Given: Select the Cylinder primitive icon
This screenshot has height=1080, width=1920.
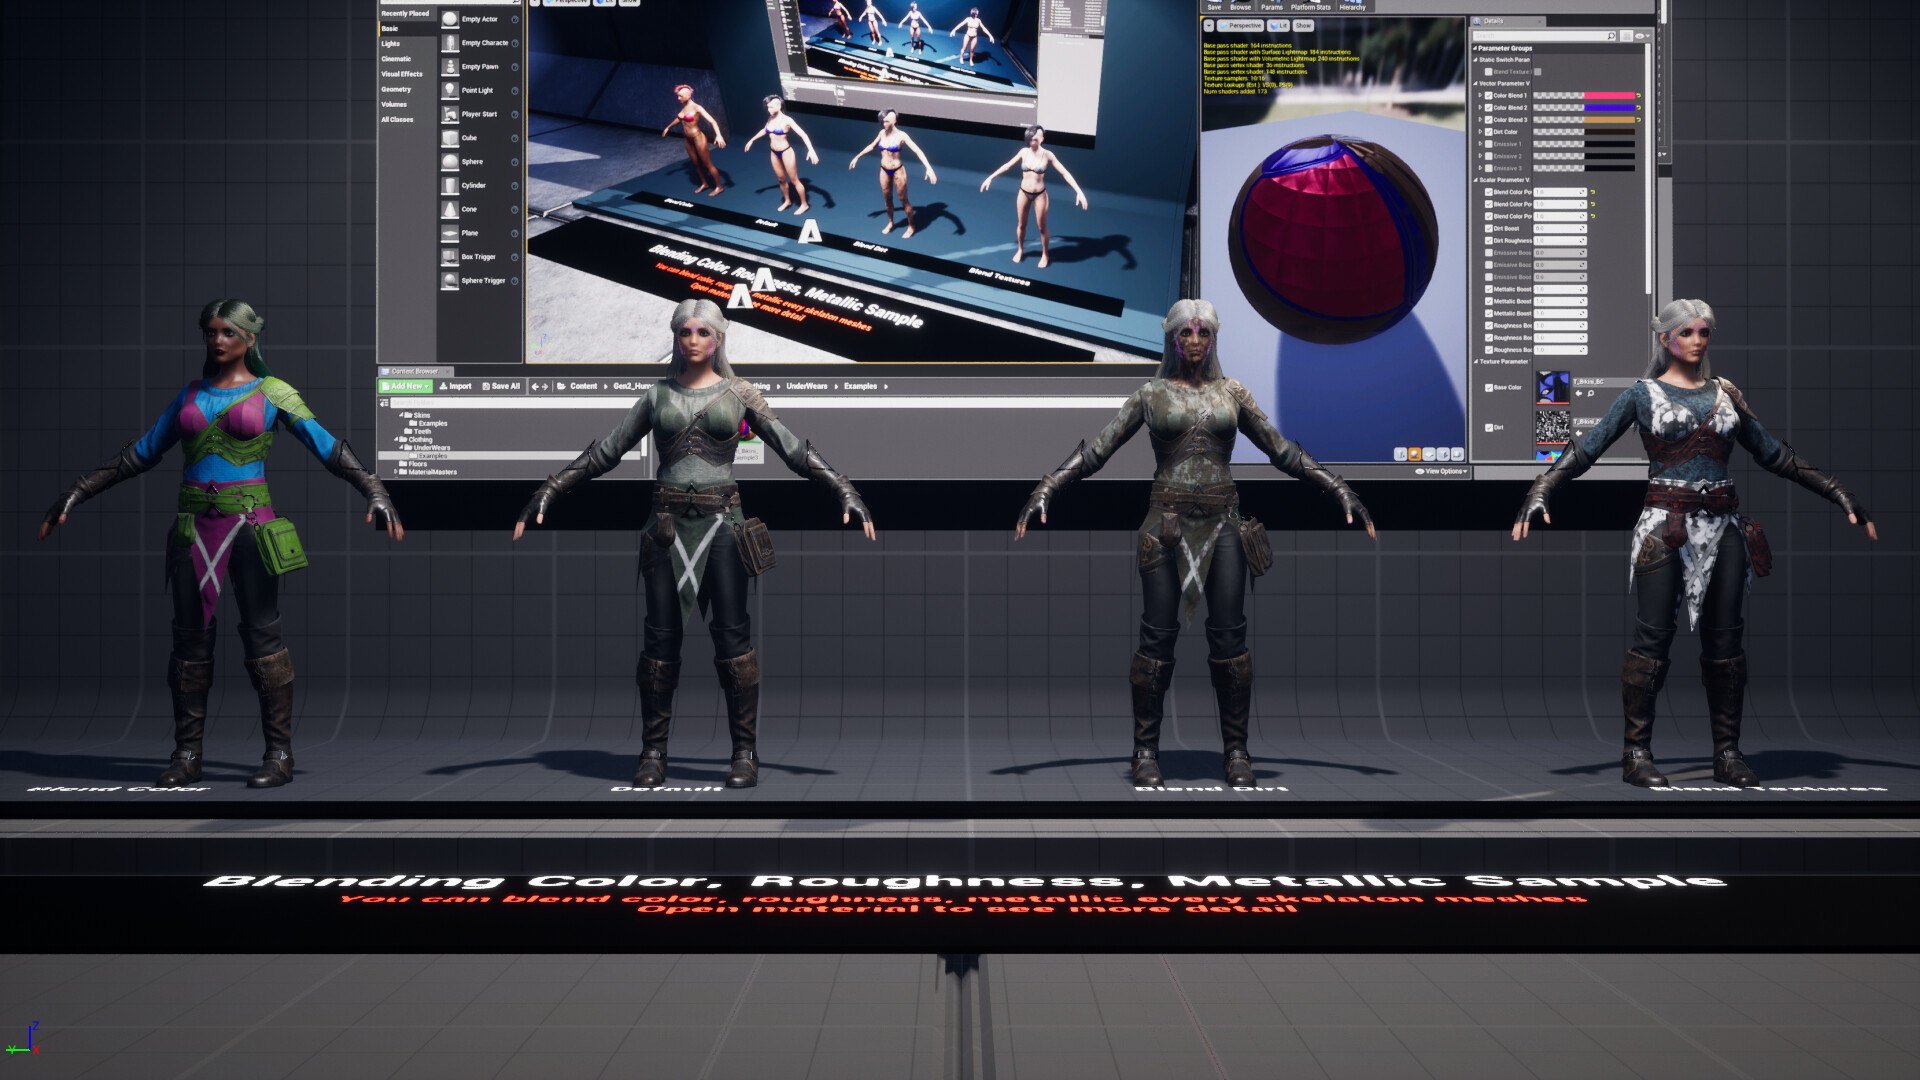Looking at the screenshot, I should (x=450, y=186).
